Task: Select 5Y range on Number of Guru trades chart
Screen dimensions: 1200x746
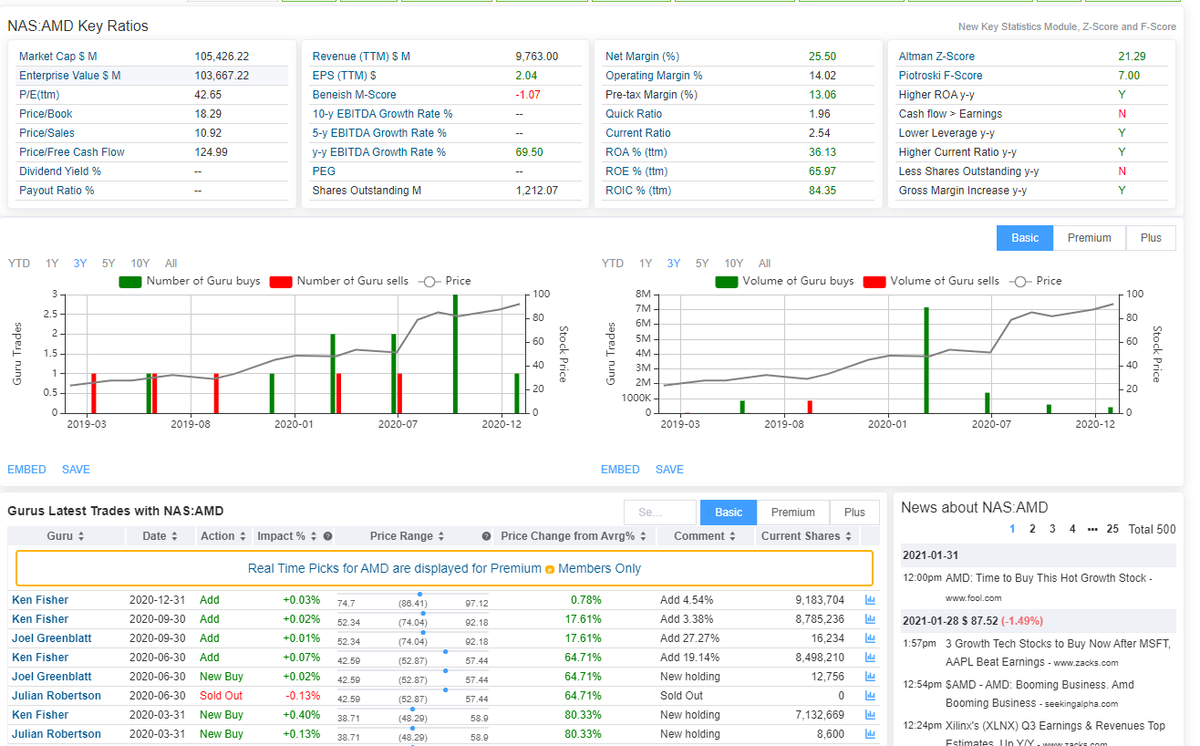Action: pos(108,263)
